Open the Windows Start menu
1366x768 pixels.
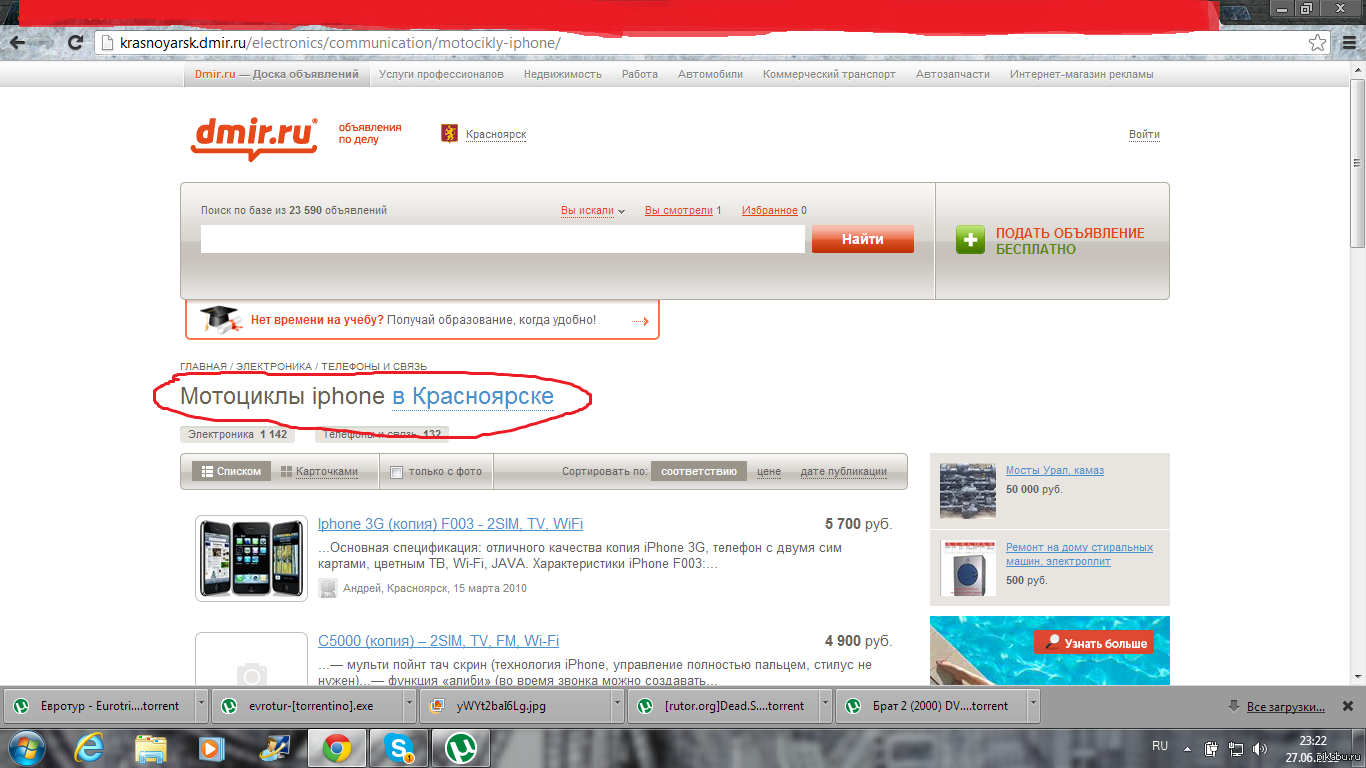pyautogui.click(x=27, y=747)
